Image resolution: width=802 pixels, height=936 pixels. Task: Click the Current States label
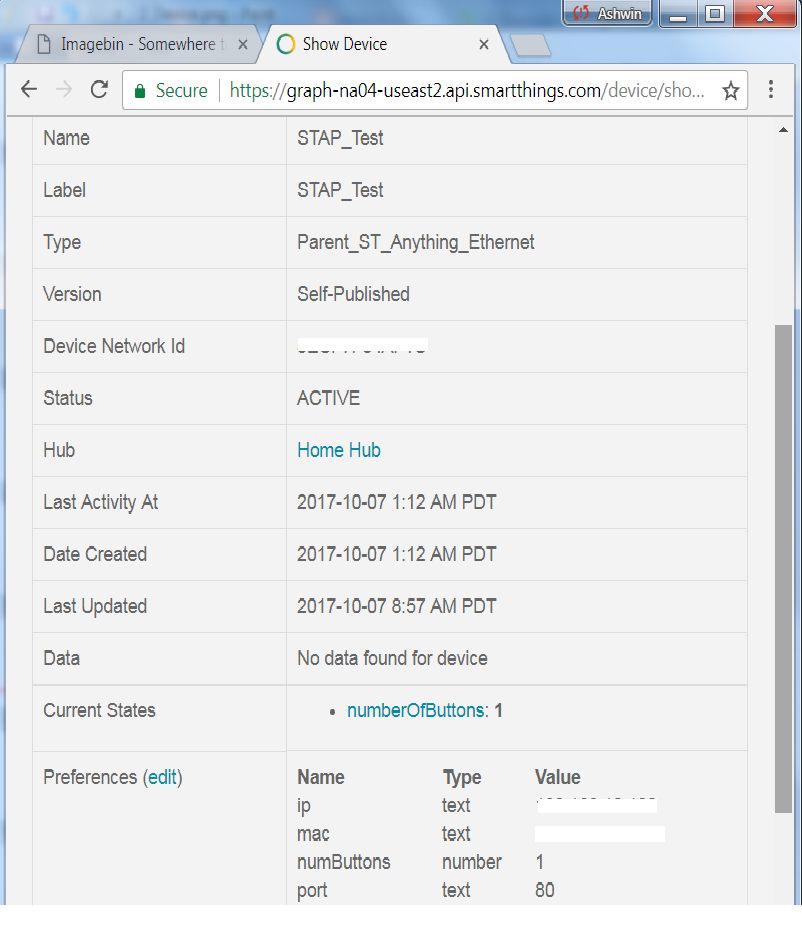coord(99,710)
